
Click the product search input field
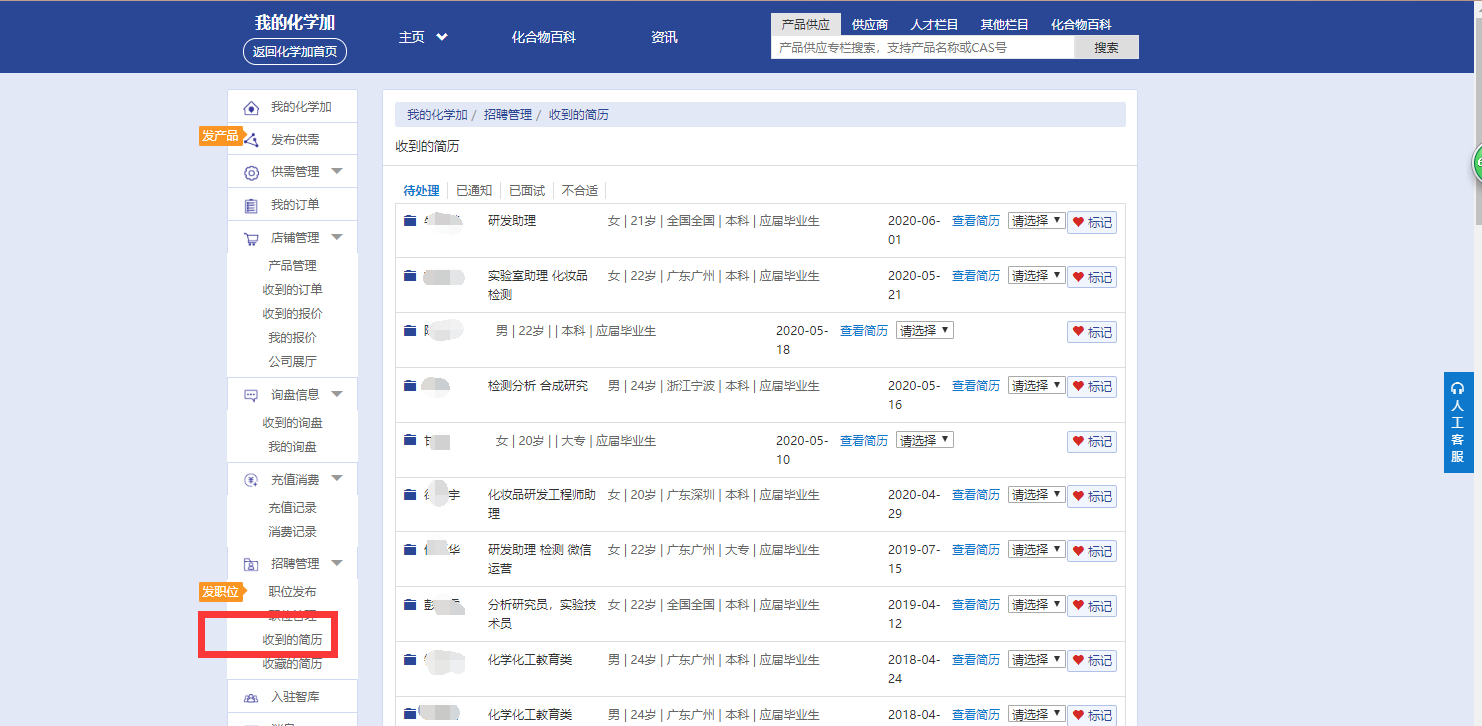click(922, 47)
